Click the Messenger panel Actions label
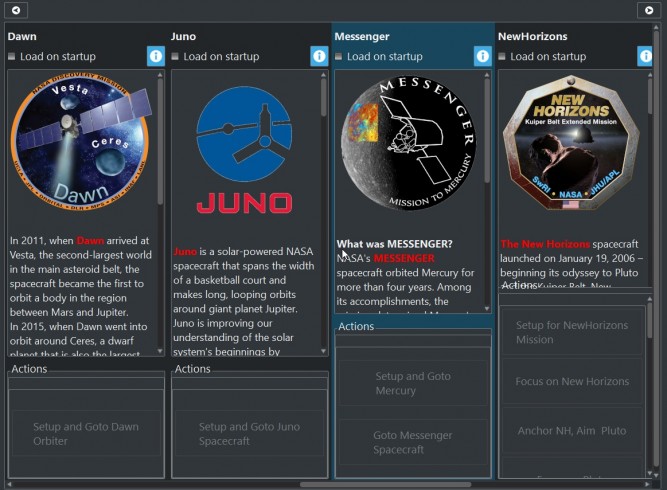The image size is (667, 490). coord(356,326)
